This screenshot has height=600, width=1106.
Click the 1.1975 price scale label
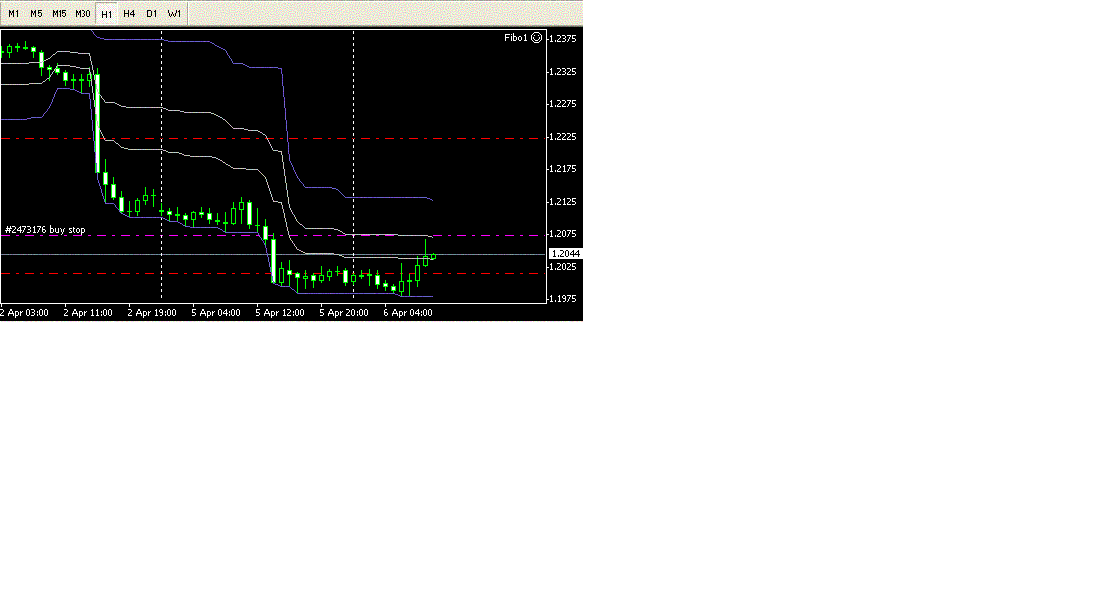(x=563, y=299)
